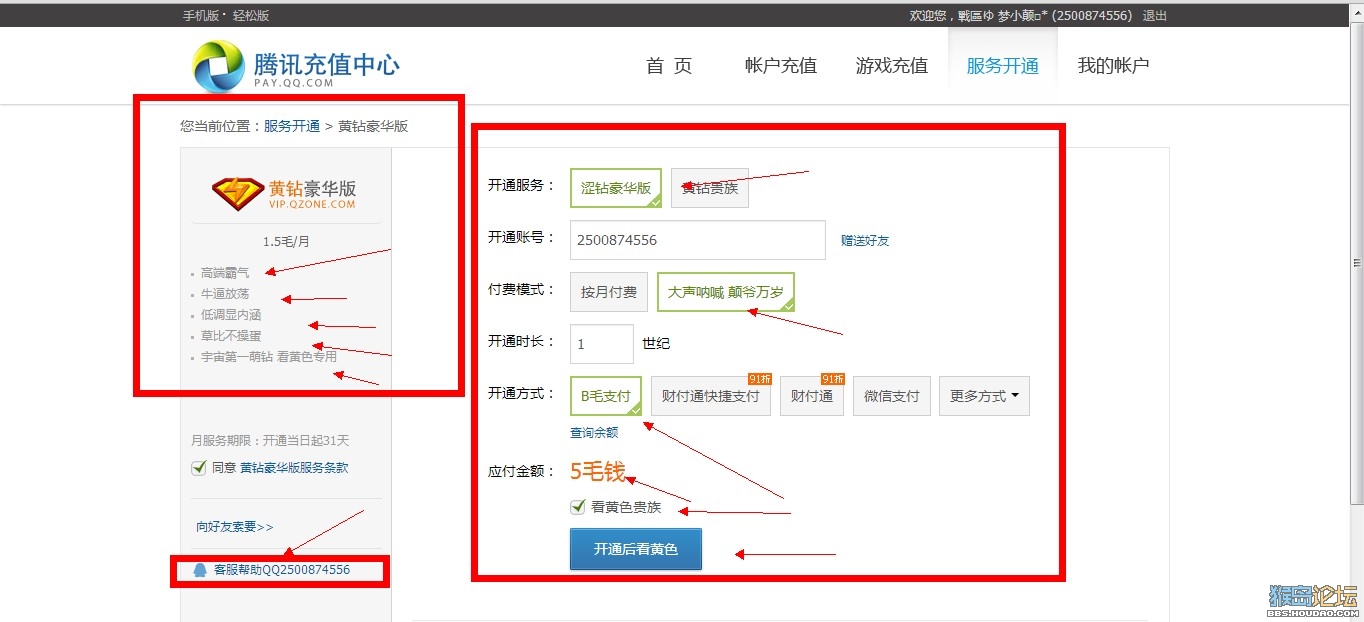Click the 宇宙第一萌钻 看黄色专用 list item

point(268,357)
